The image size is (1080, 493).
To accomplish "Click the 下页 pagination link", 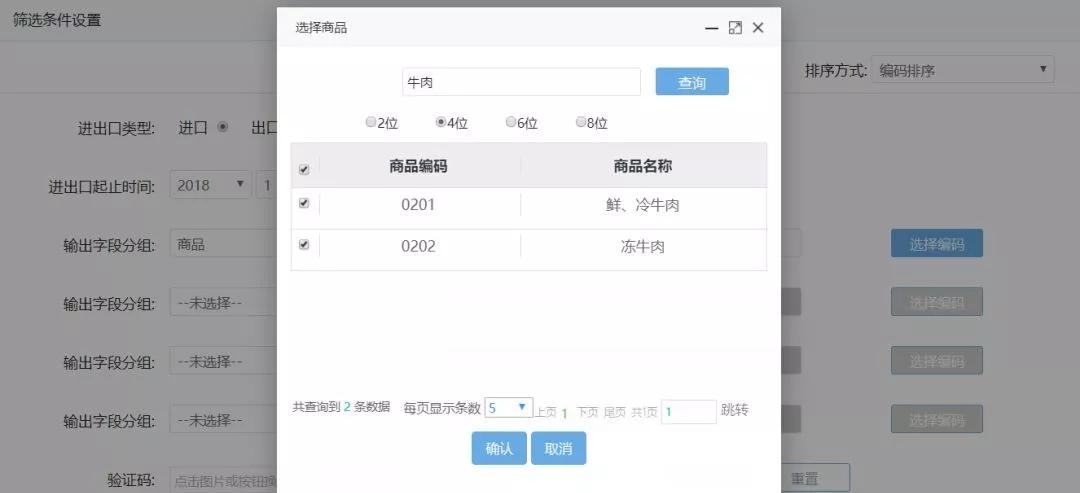I will point(587,412).
